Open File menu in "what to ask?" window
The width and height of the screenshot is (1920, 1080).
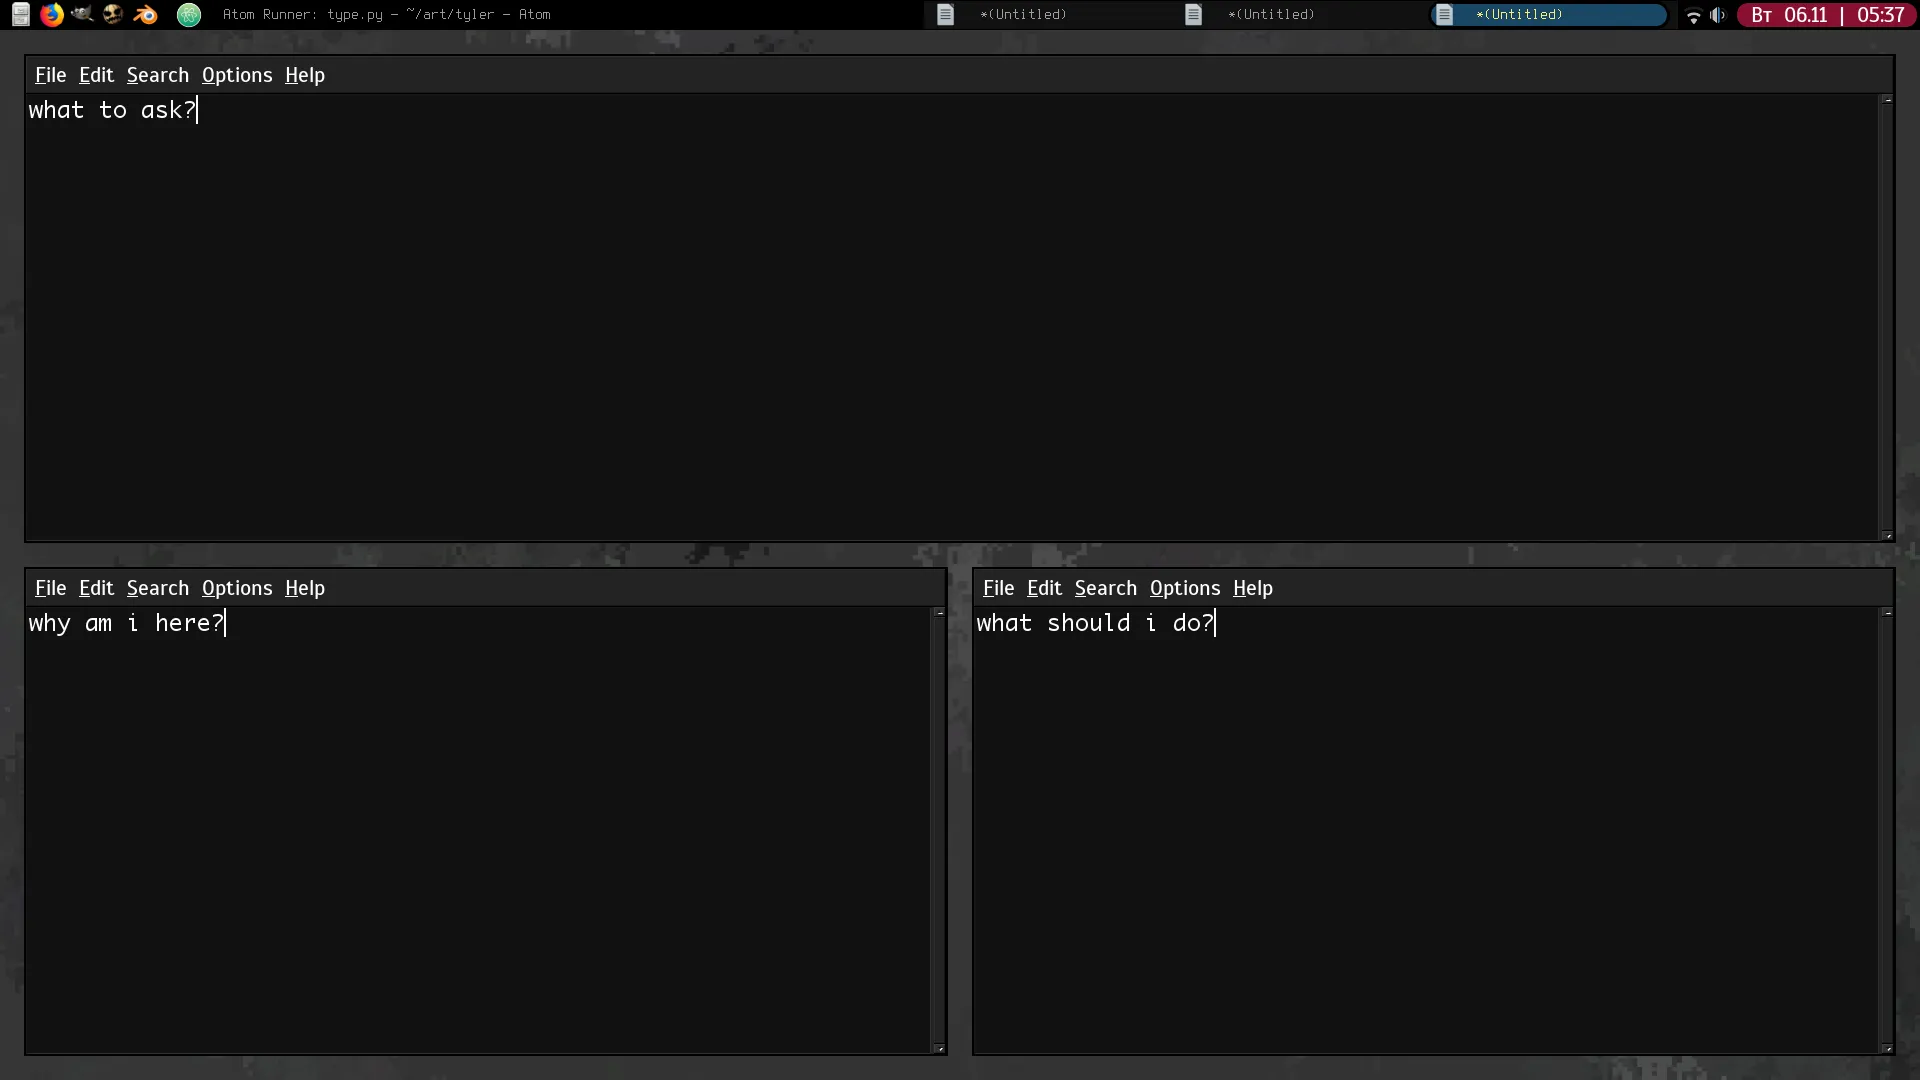[x=50, y=75]
